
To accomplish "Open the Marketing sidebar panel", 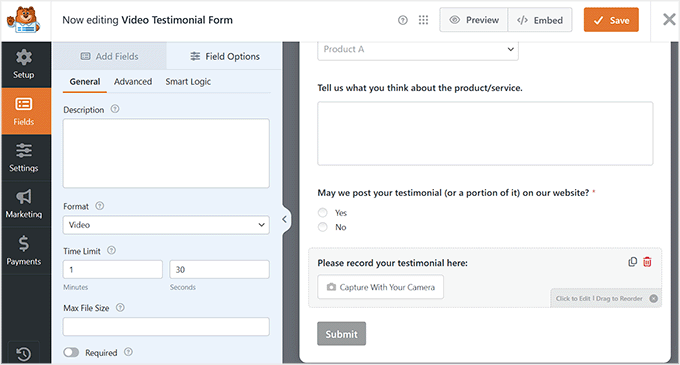I will coord(24,204).
